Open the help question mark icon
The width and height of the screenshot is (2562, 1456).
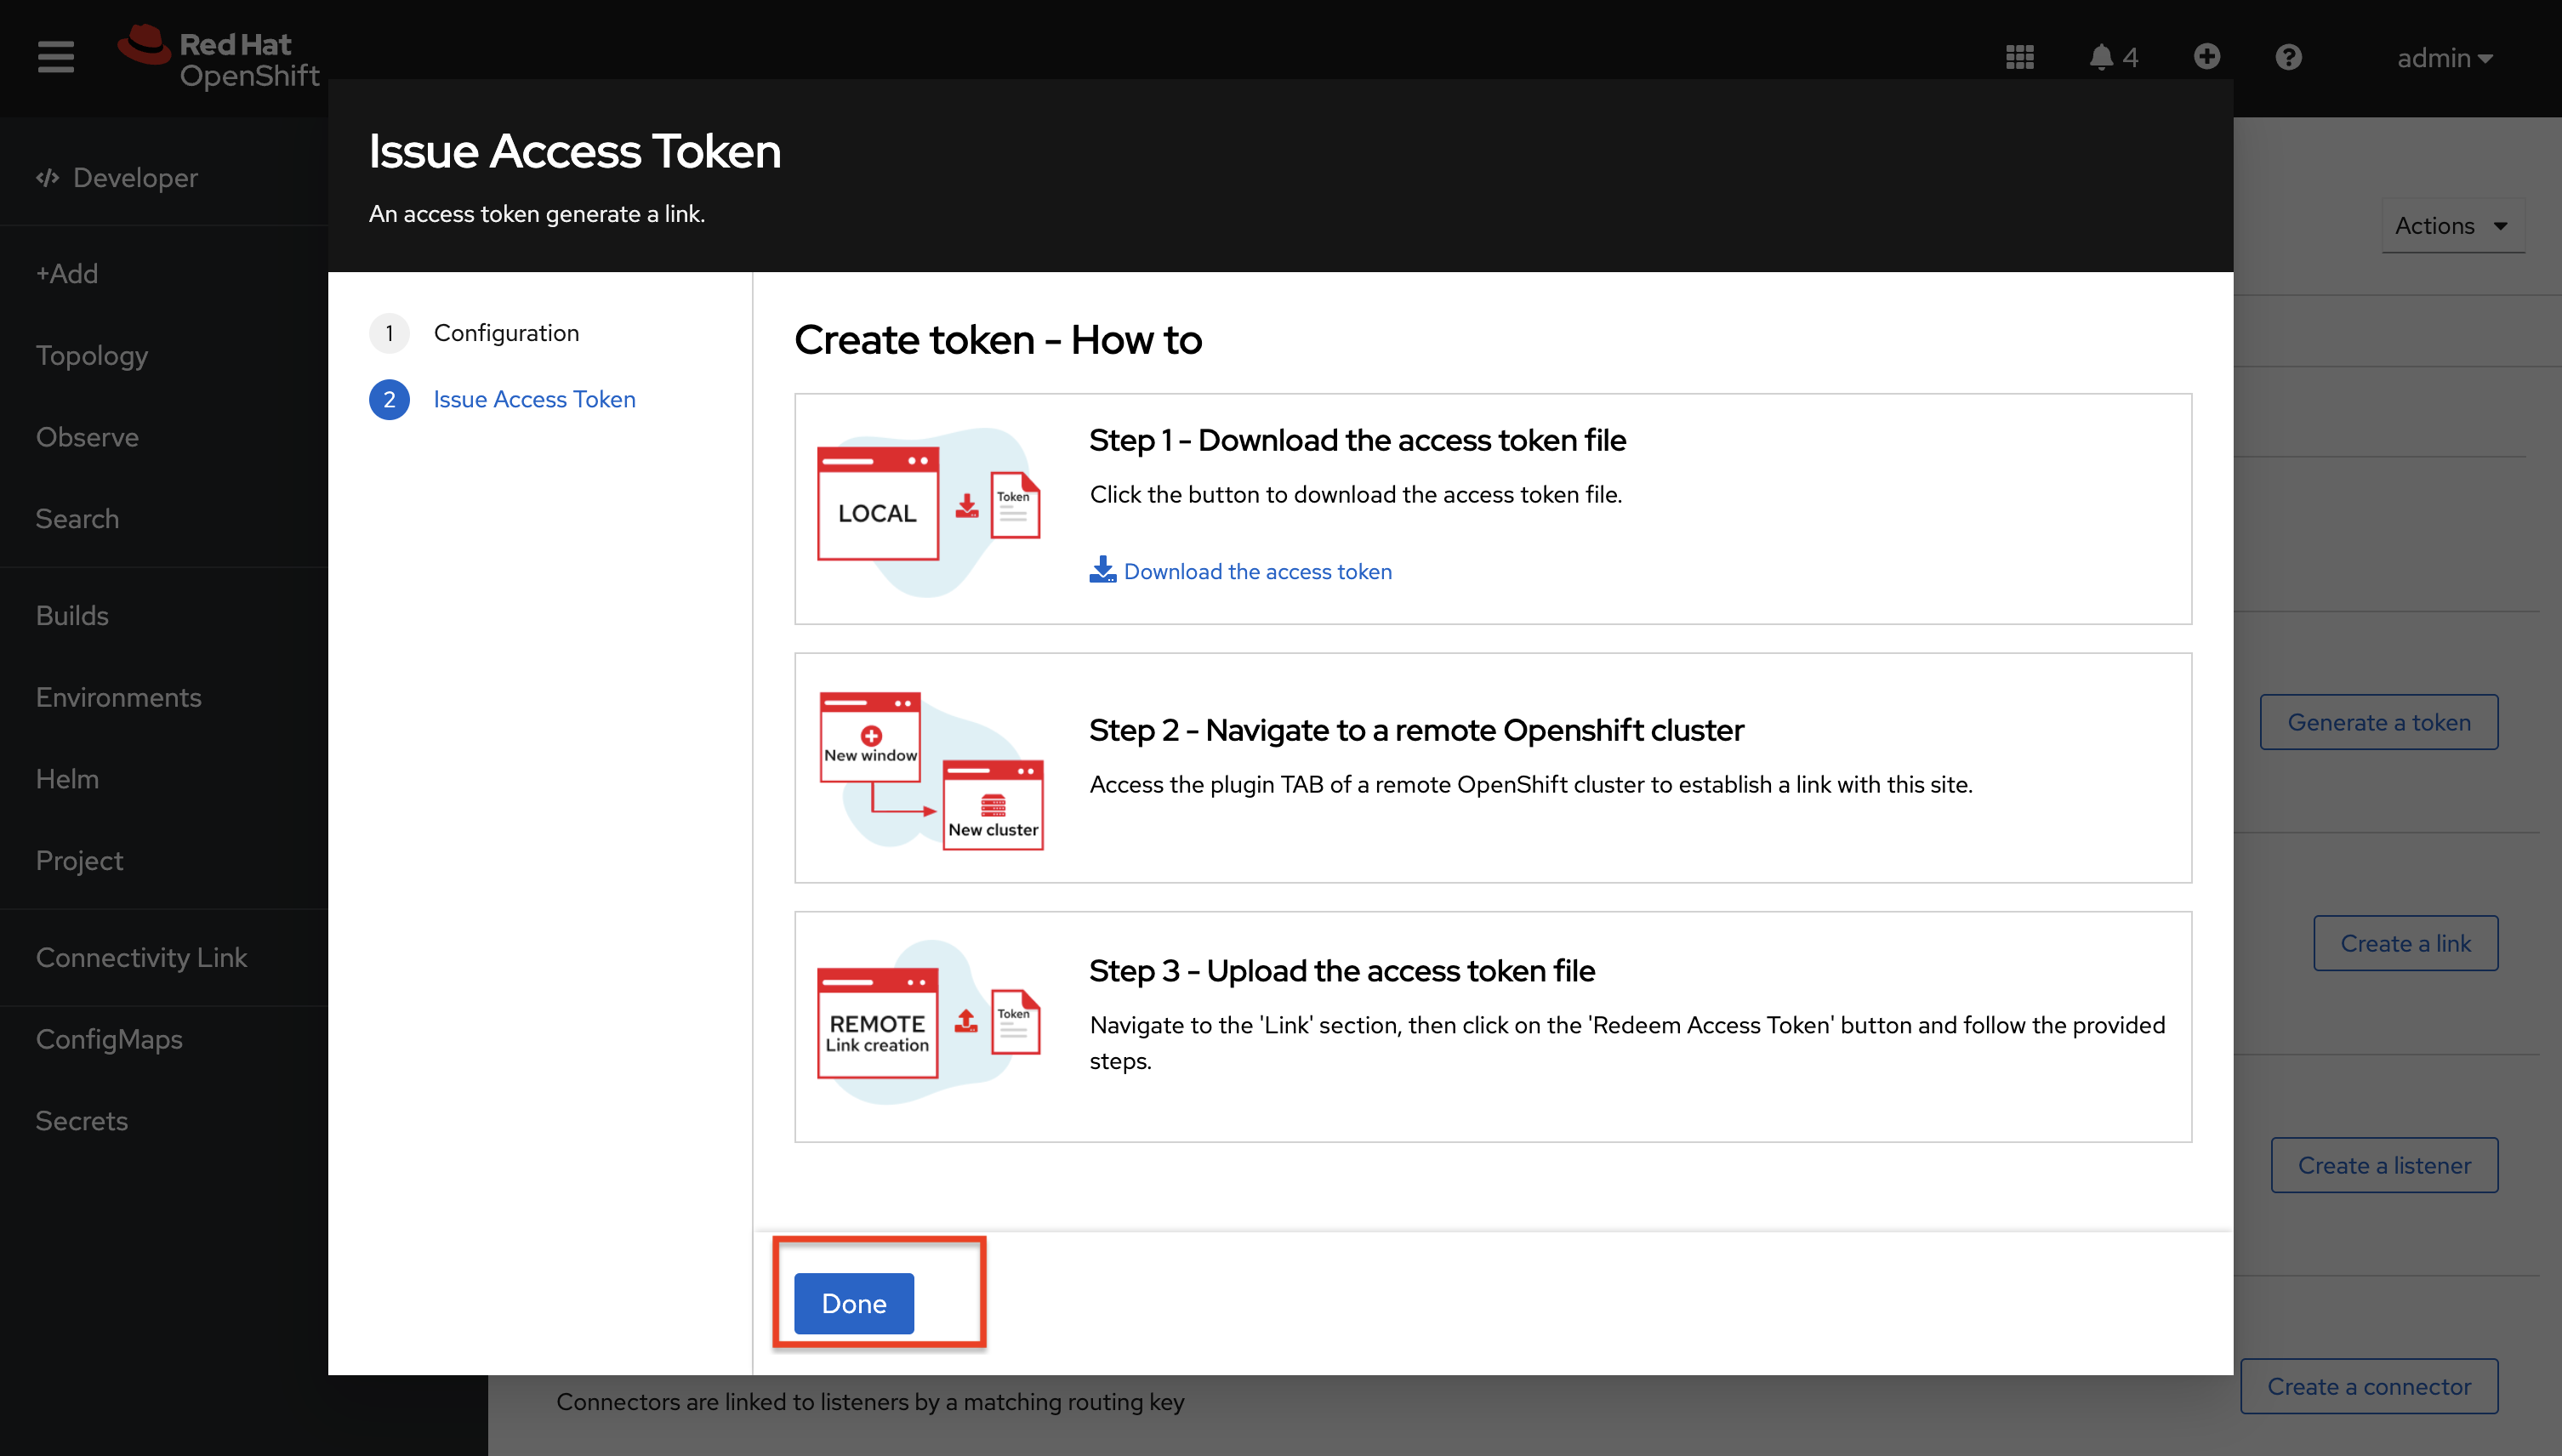(x=2288, y=57)
